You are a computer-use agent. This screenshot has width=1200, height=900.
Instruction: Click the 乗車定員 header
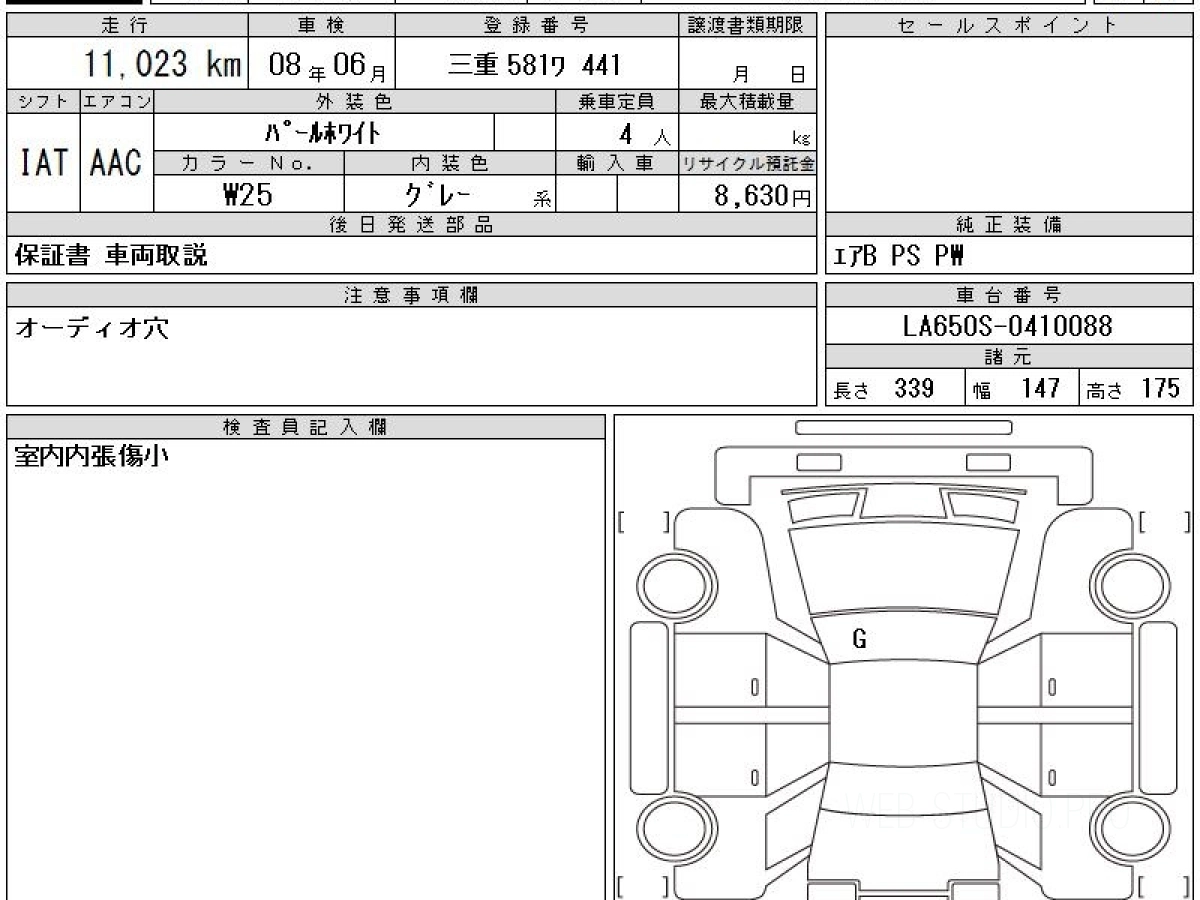click(617, 101)
